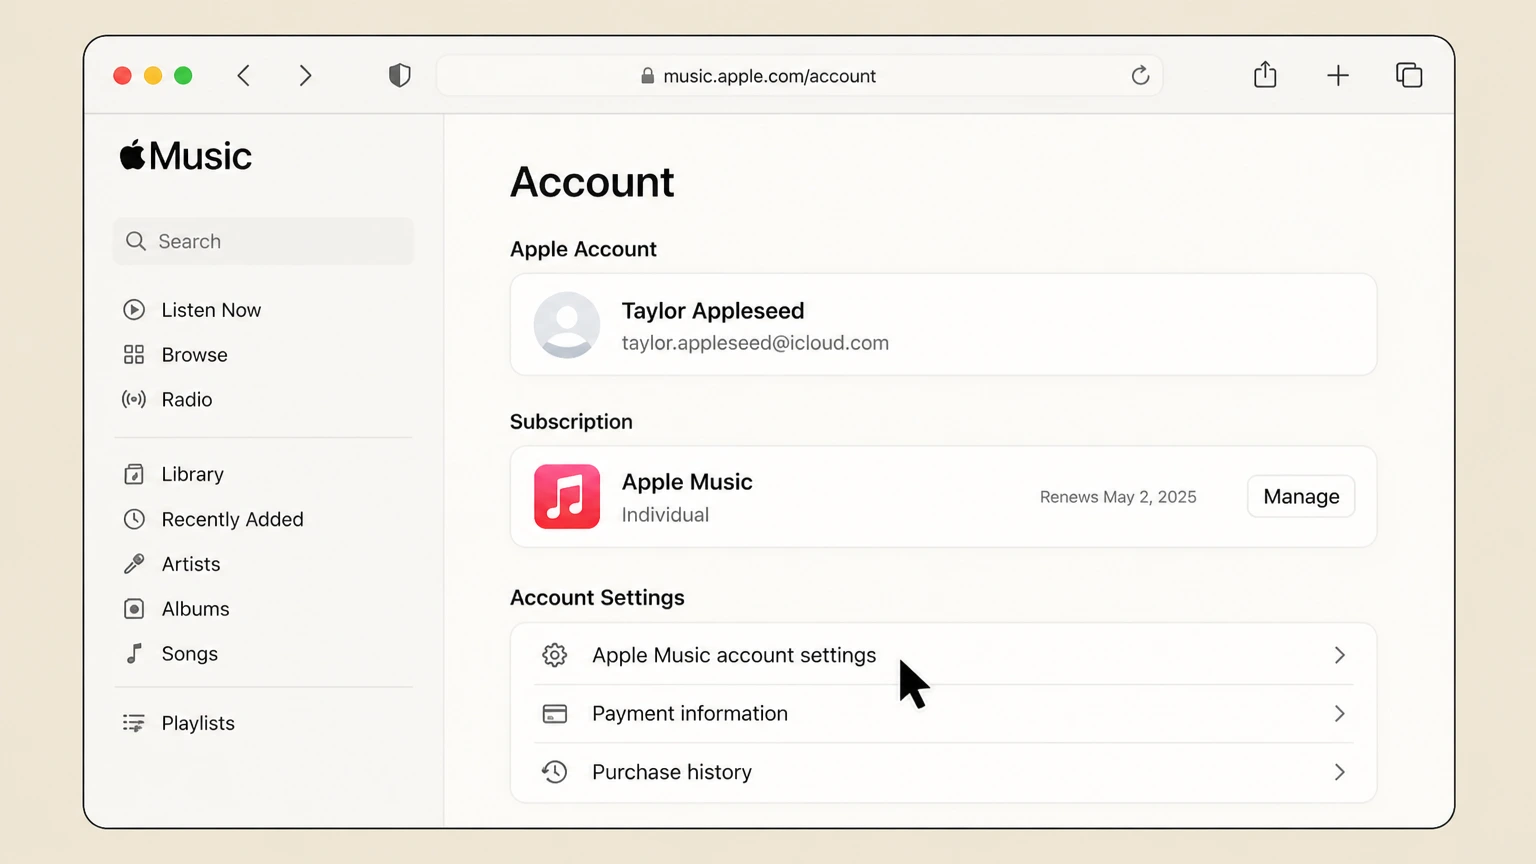Select Songs in sidebar
Viewport: 1536px width, 864px height.
pyautogui.click(x=190, y=654)
